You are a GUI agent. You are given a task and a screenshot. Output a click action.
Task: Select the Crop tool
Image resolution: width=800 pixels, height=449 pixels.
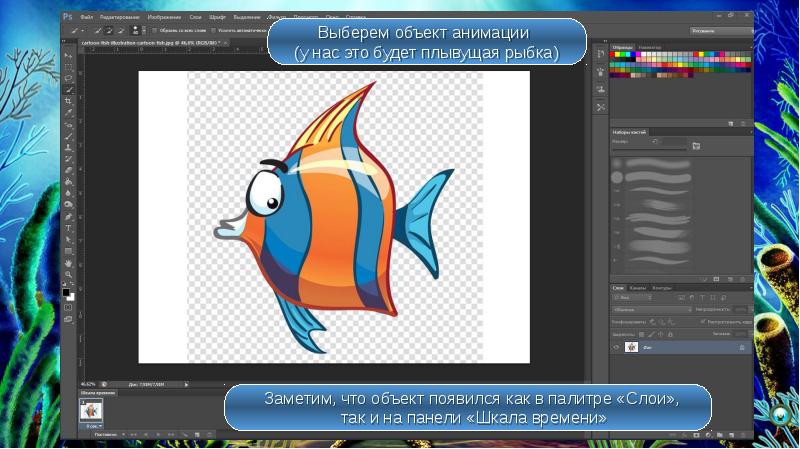click(x=68, y=101)
